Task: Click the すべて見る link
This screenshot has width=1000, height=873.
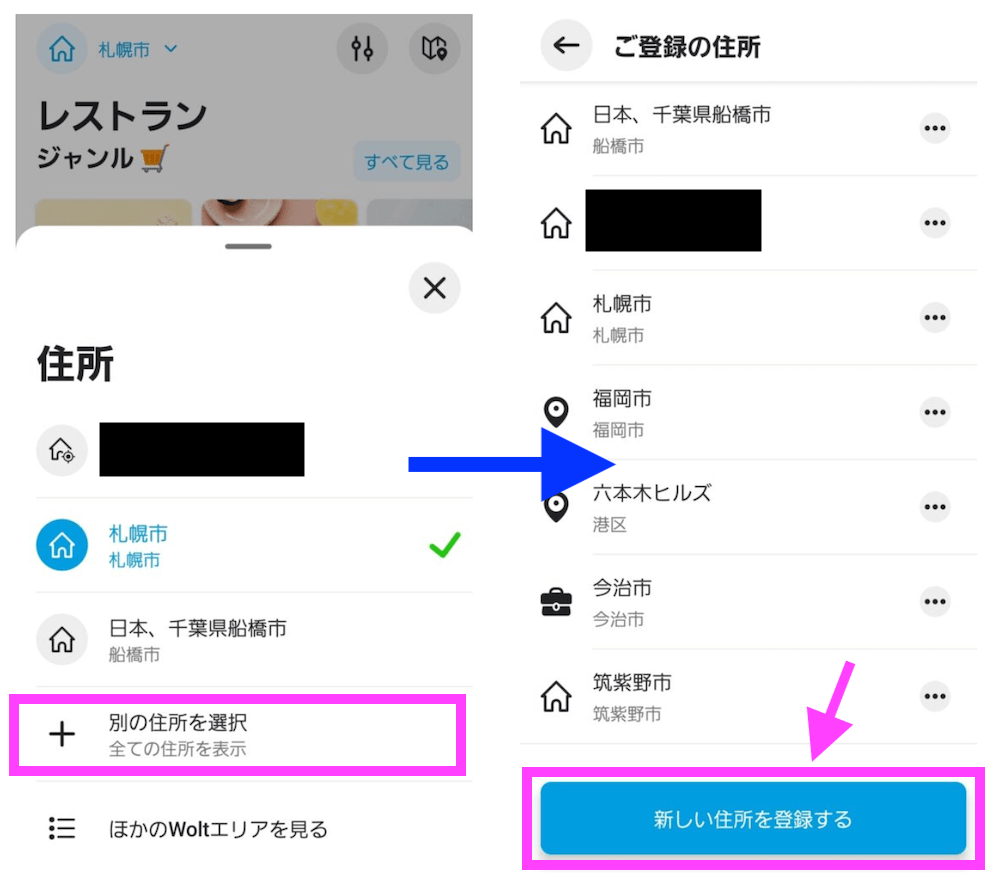Action: [407, 161]
